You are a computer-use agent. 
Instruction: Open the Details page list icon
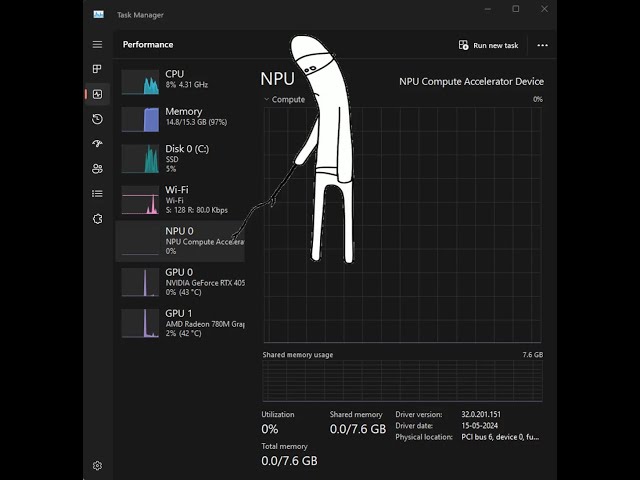(x=97, y=193)
